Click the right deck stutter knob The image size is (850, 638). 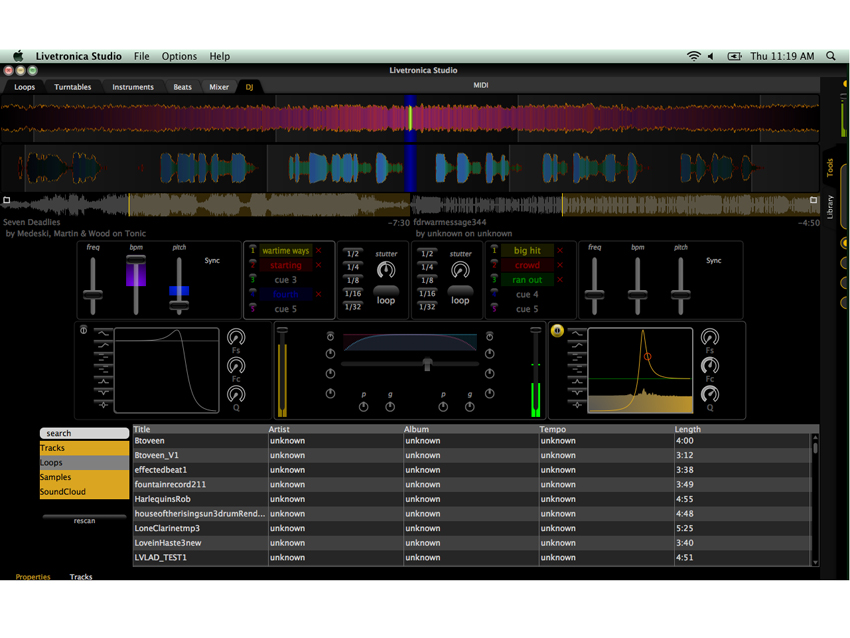(x=460, y=269)
